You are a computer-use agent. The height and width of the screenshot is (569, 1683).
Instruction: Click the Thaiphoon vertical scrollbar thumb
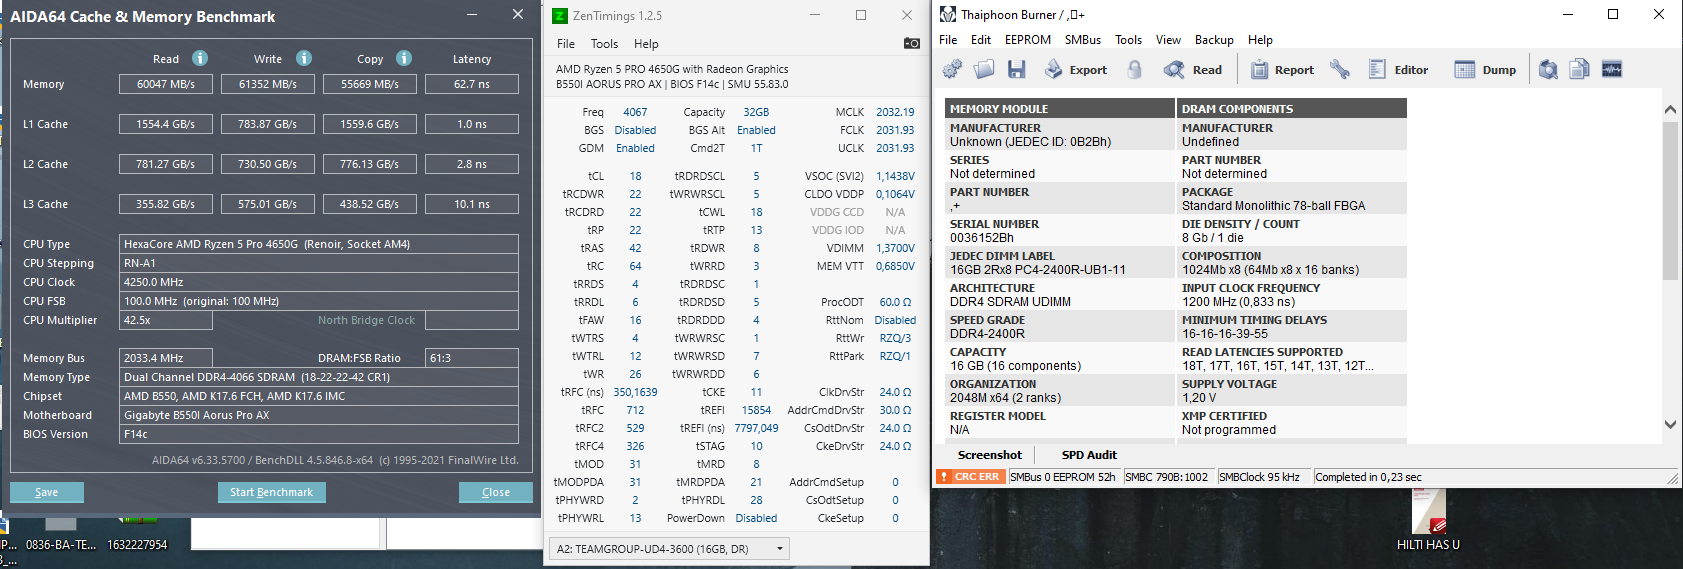(x=1670, y=200)
